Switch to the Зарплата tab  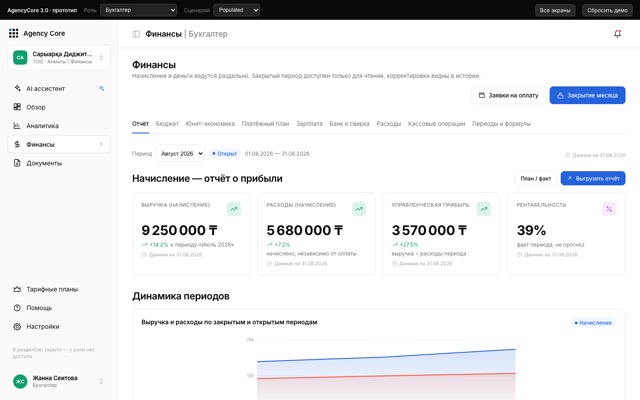click(309, 123)
